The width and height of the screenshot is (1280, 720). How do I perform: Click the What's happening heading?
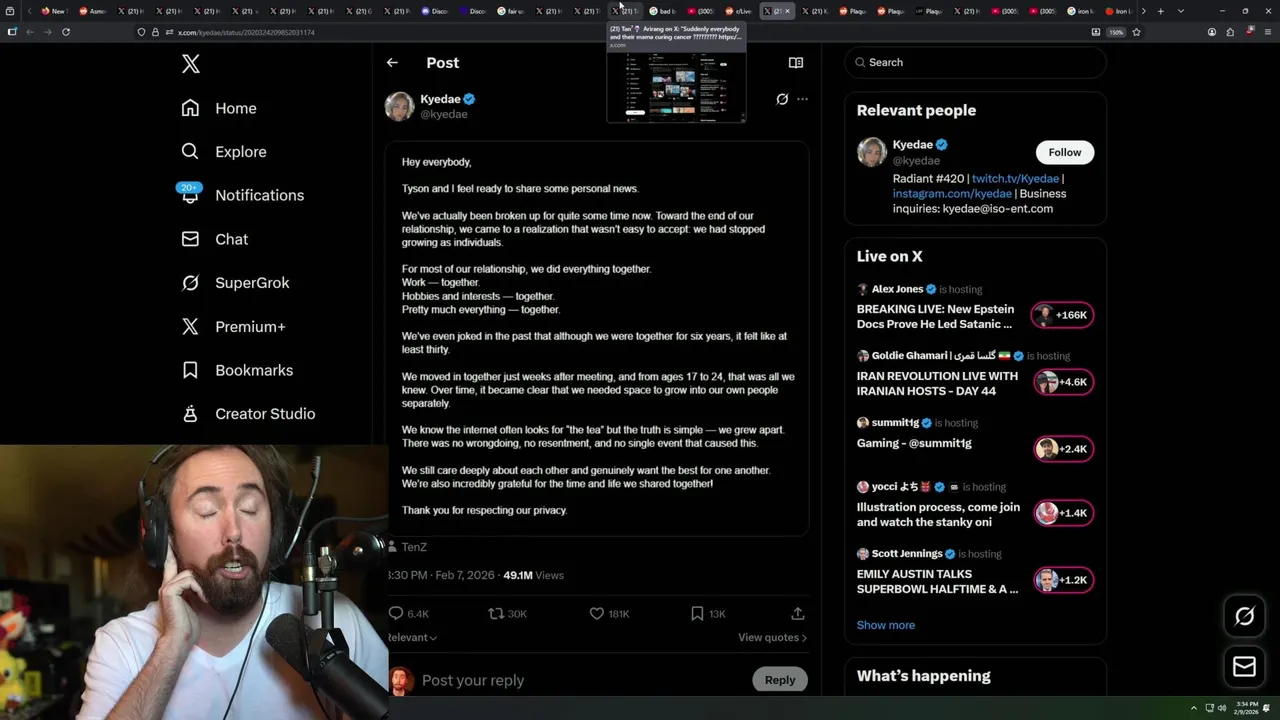923,676
